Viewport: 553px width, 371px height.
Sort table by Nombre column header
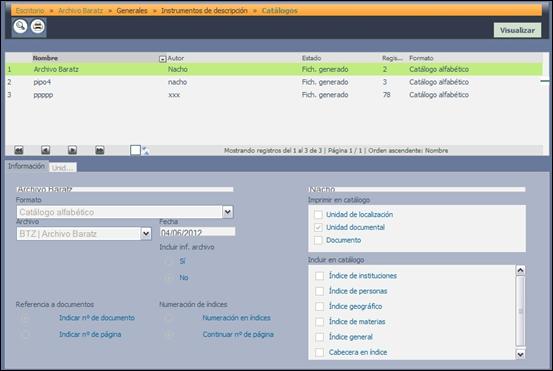click(45, 58)
